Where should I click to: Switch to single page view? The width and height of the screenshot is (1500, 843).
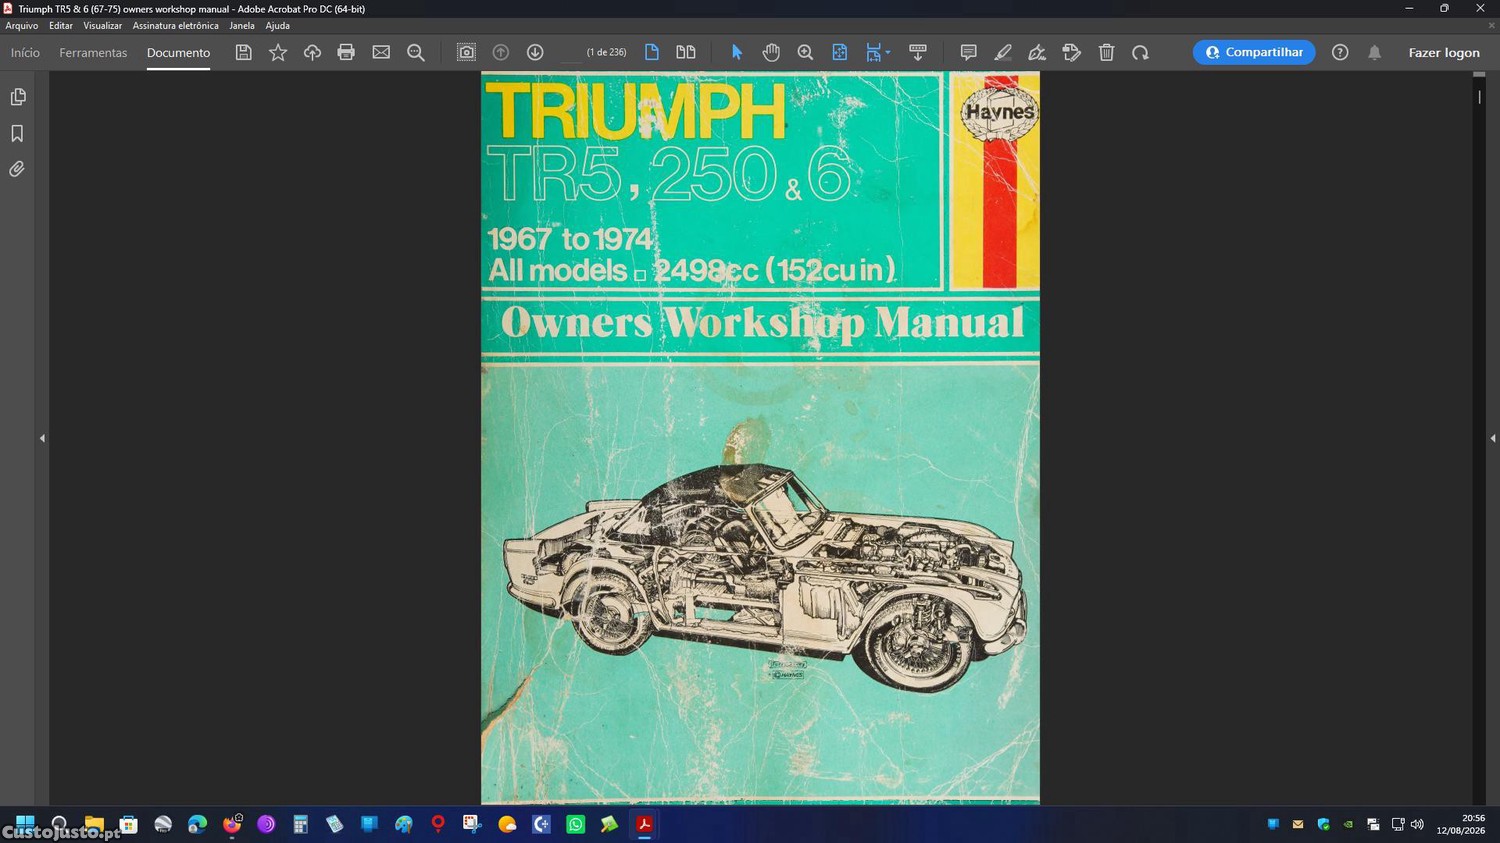(652, 52)
